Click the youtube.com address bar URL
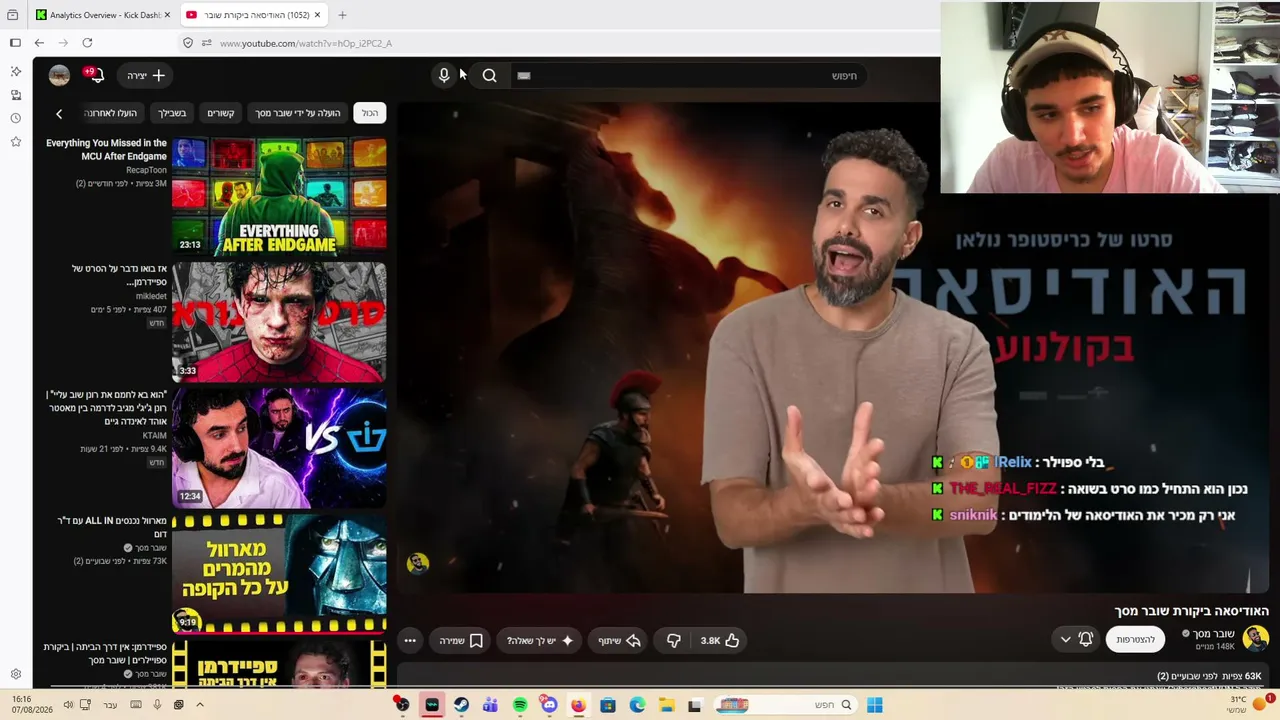The image size is (1280, 720). pyautogui.click(x=306, y=43)
